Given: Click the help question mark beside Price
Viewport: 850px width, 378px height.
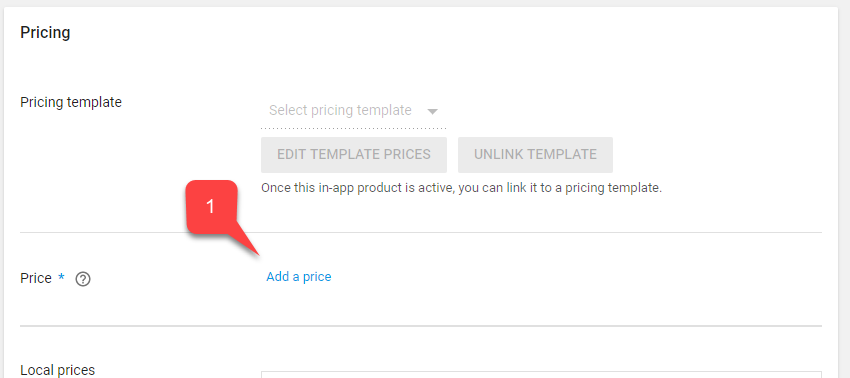Looking at the screenshot, I should pos(83,279).
